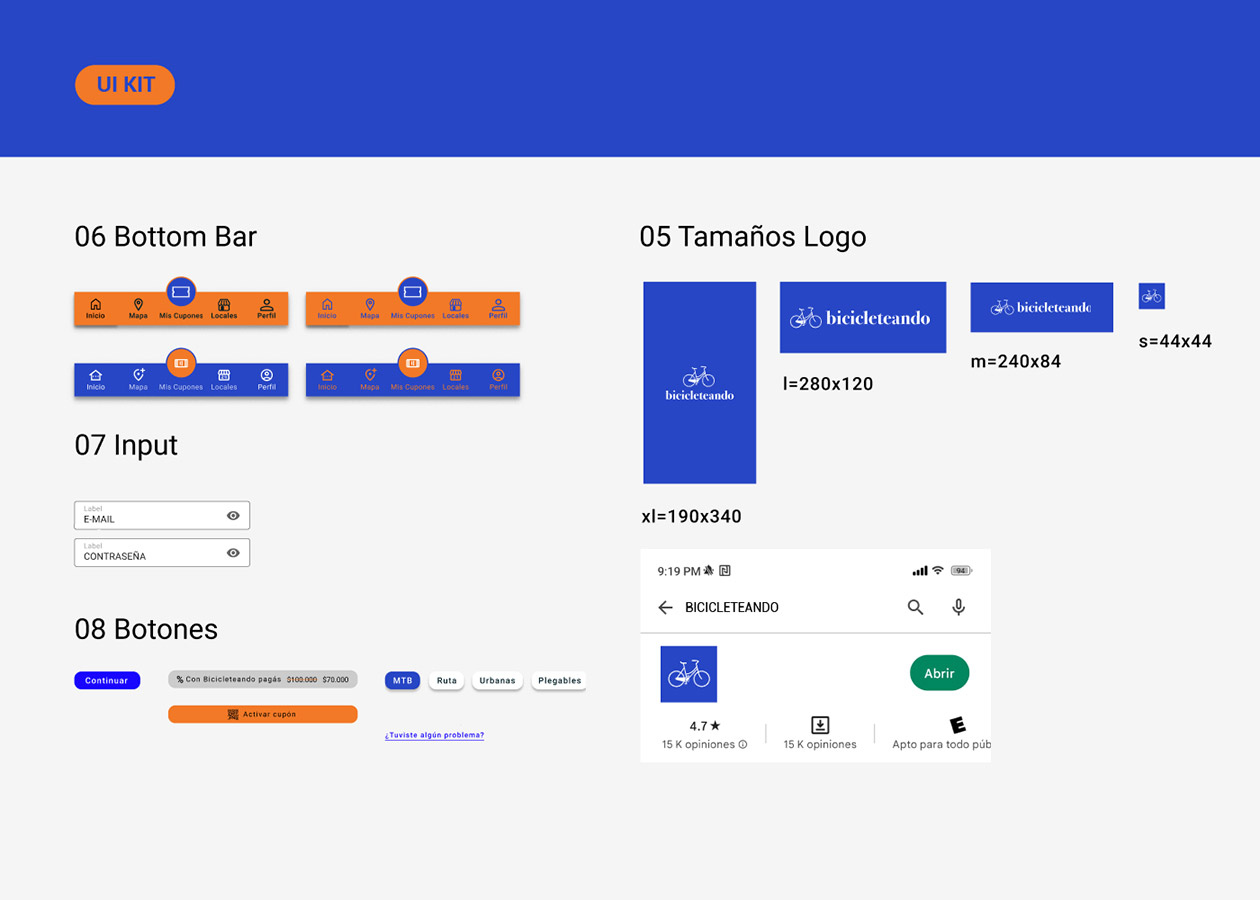Tap Mis Cupones in the blue bar with white labels
Viewport: 1260px width, 900px height.
(181, 371)
